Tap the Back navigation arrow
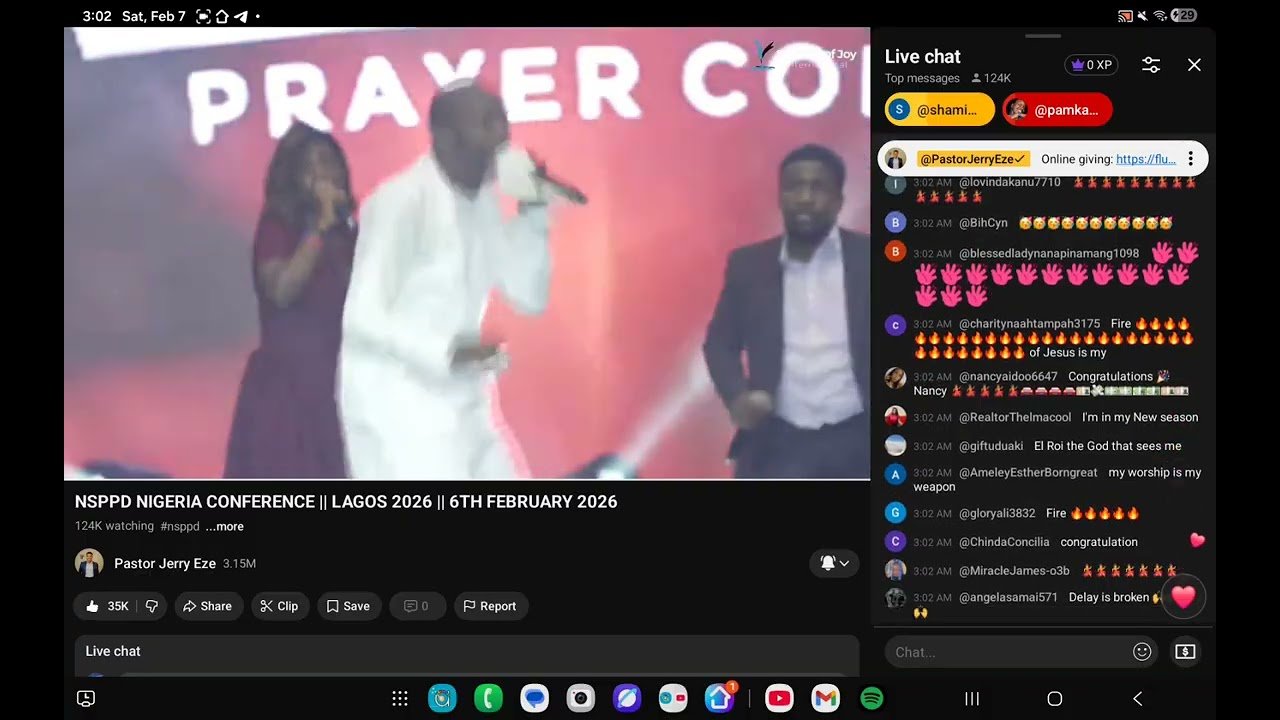 [x=1137, y=699]
